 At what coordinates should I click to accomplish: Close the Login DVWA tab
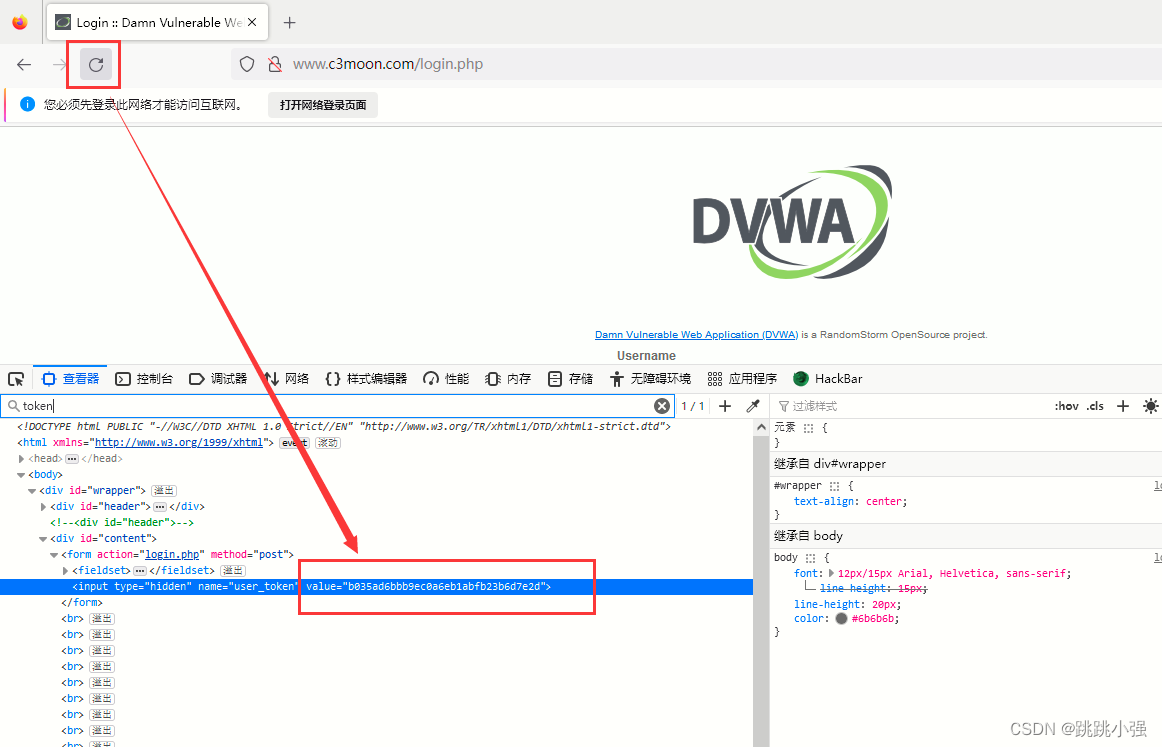point(252,22)
